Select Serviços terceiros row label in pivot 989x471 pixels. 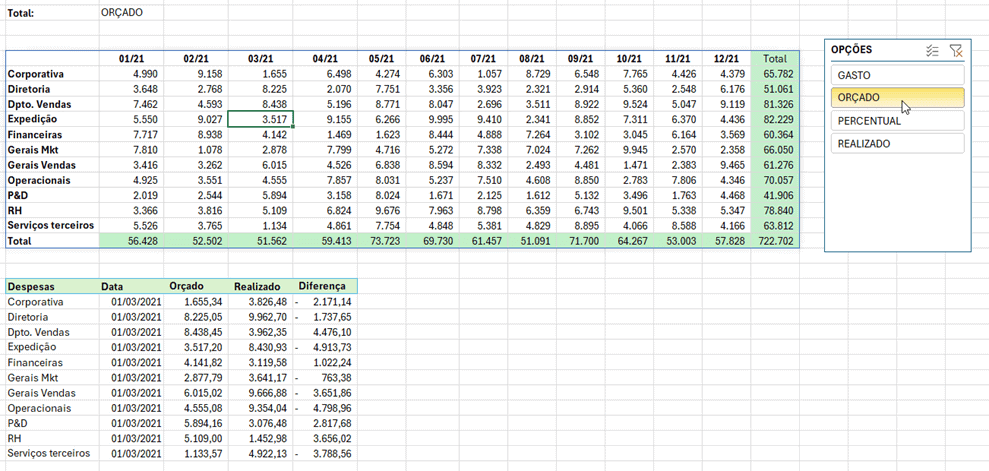point(52,225)
